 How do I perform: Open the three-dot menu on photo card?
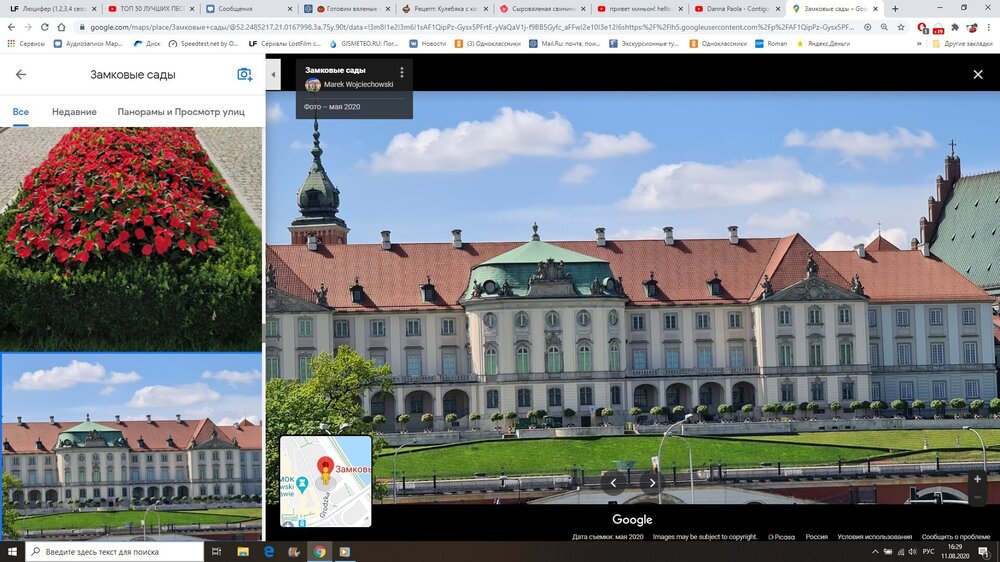tap(402, 72)
